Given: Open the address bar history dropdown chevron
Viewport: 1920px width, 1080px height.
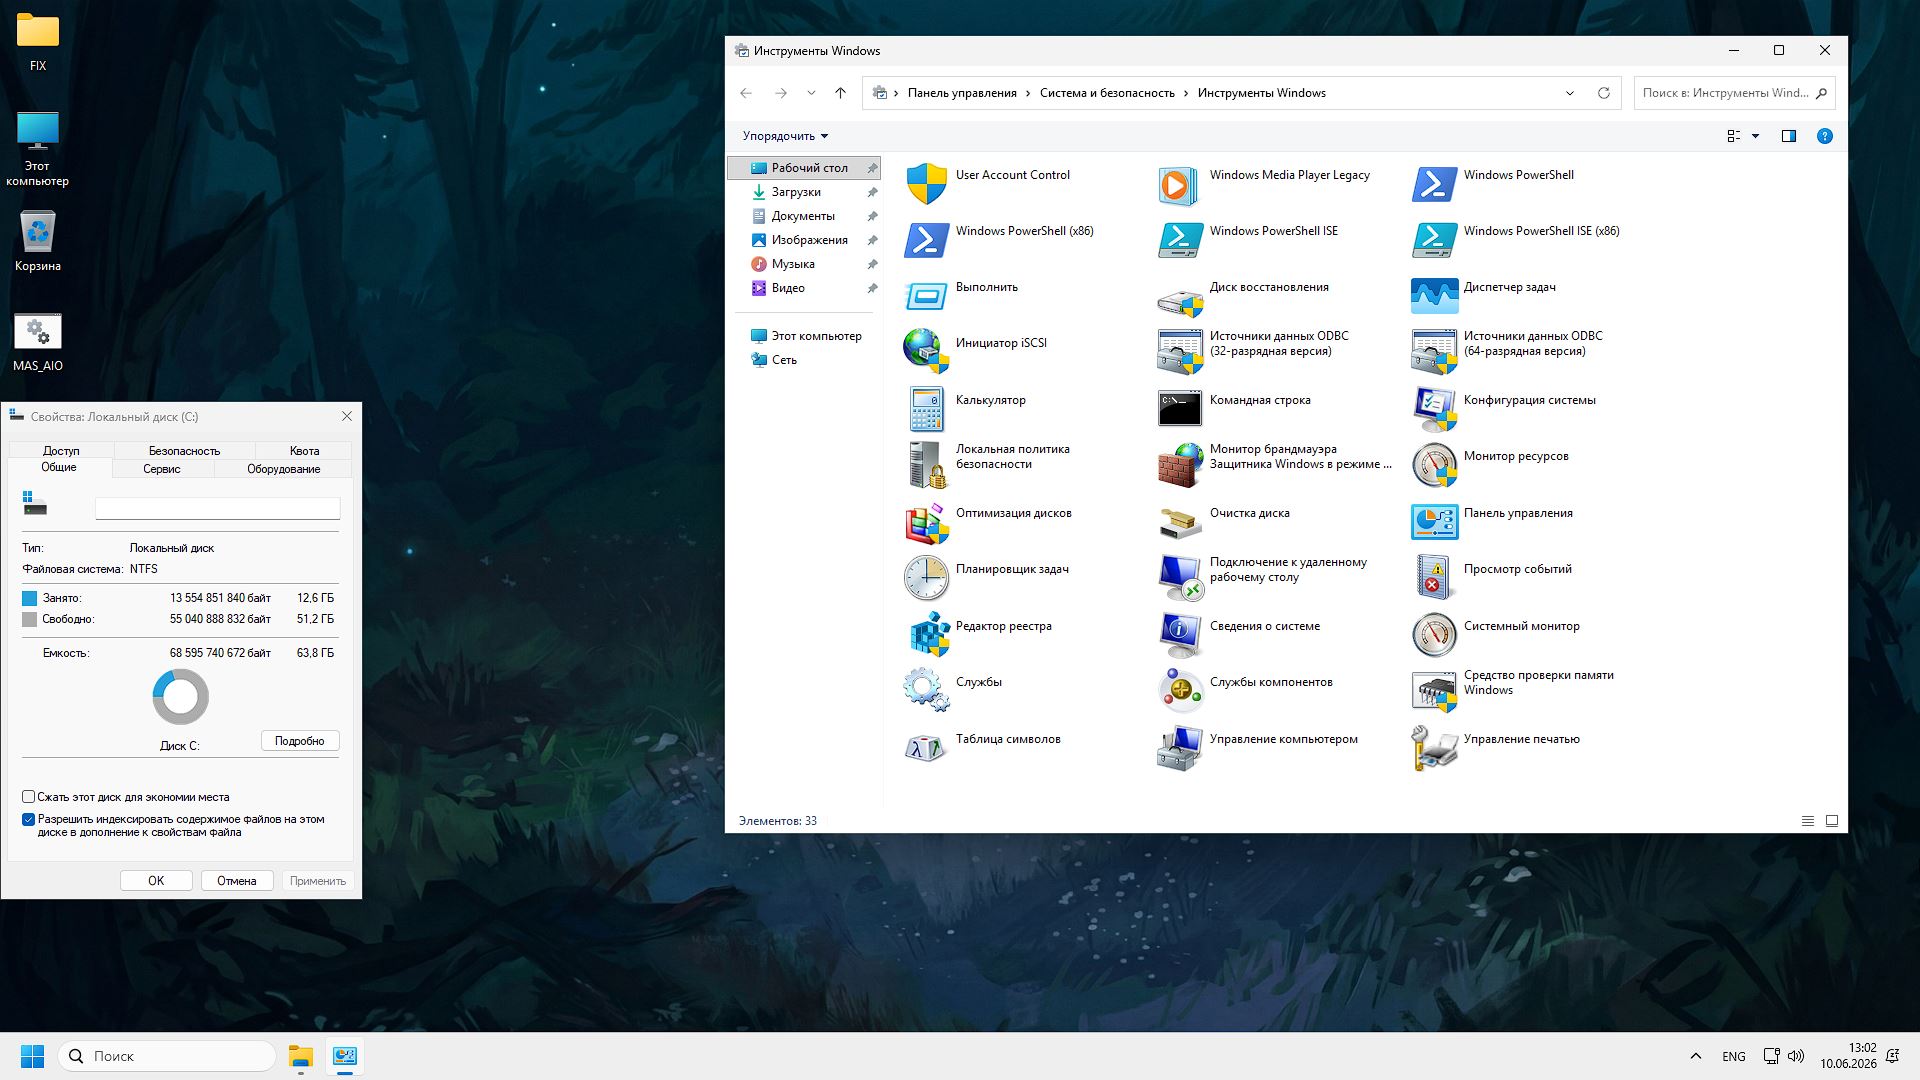Looking at the screenshot, I should point(1570,93).
